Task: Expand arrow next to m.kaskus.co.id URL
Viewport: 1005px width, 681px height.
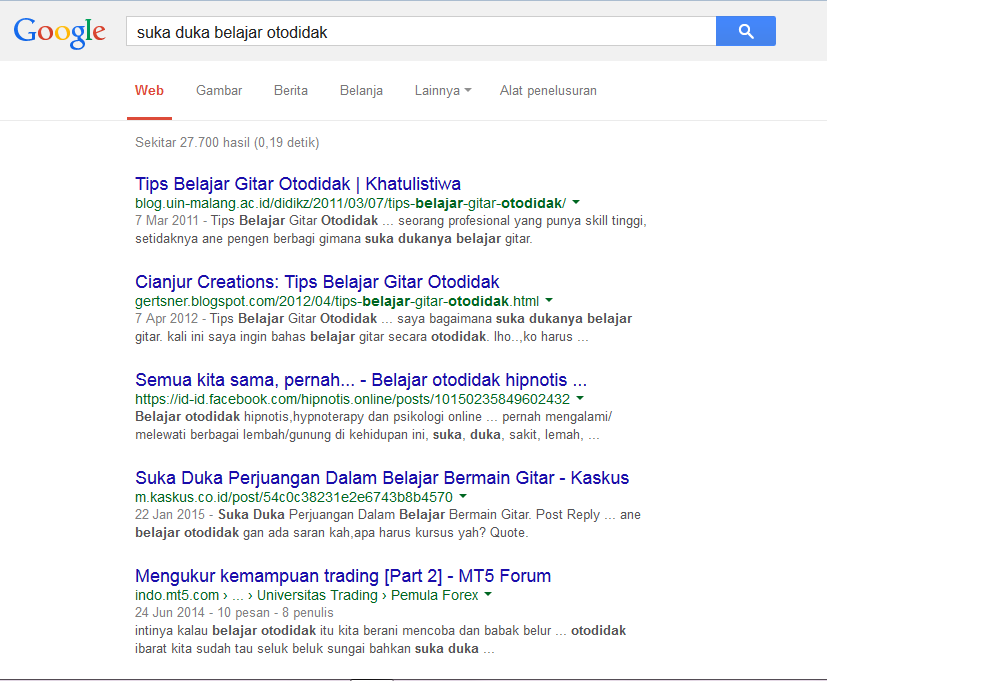Action: pyautogui.click(x=463, y=497)
